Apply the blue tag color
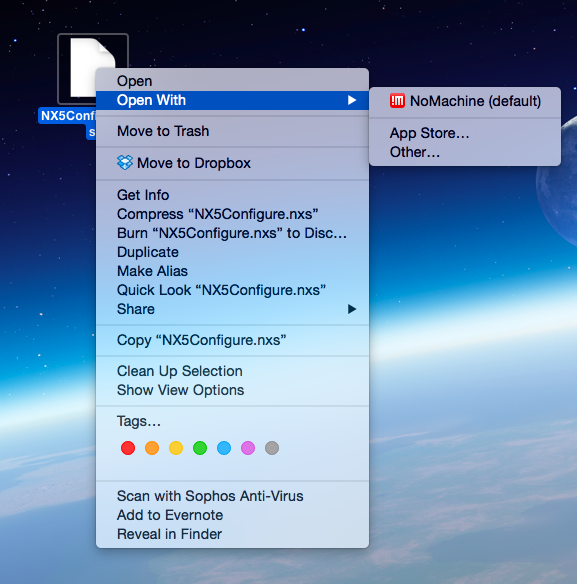The image size is (577, 584). pyautogui.click(x=224, y=448)
